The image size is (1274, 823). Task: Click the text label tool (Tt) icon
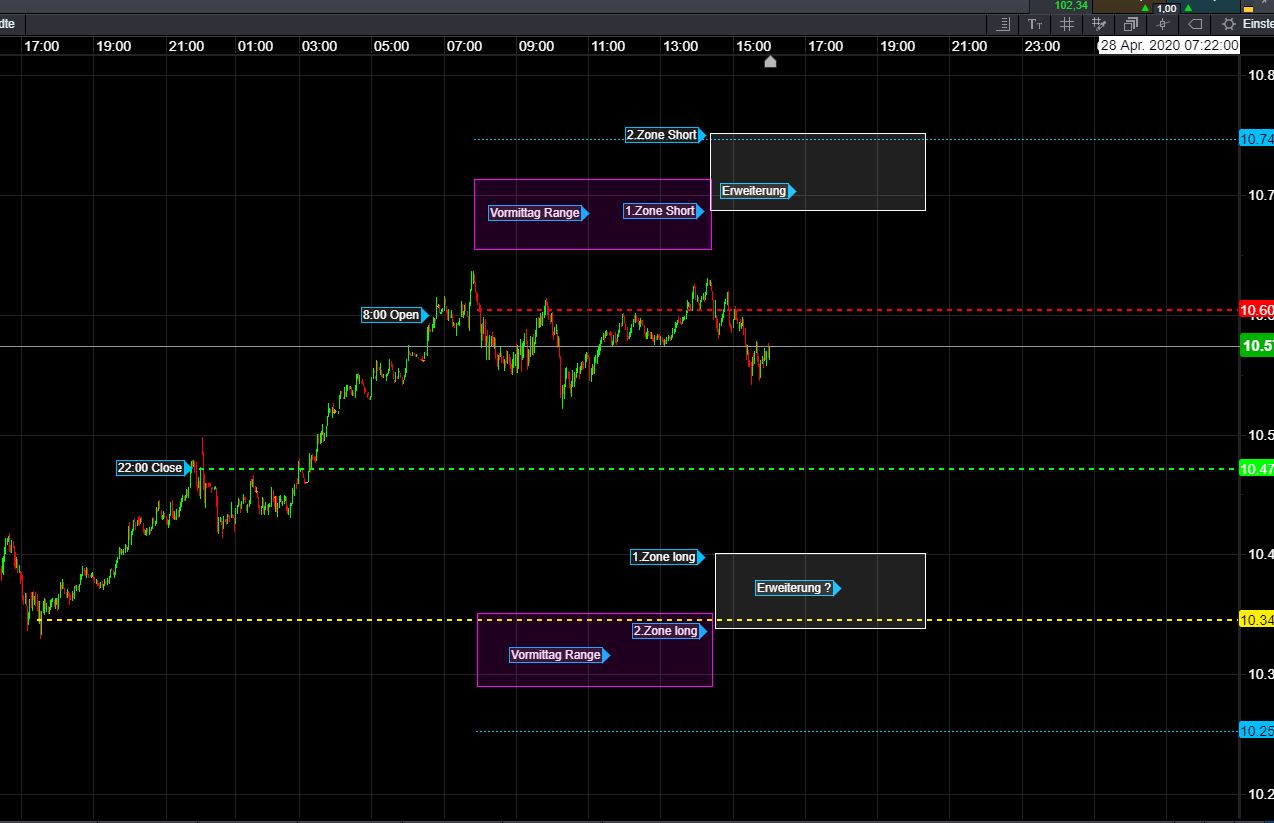[x=1035, y=24]
